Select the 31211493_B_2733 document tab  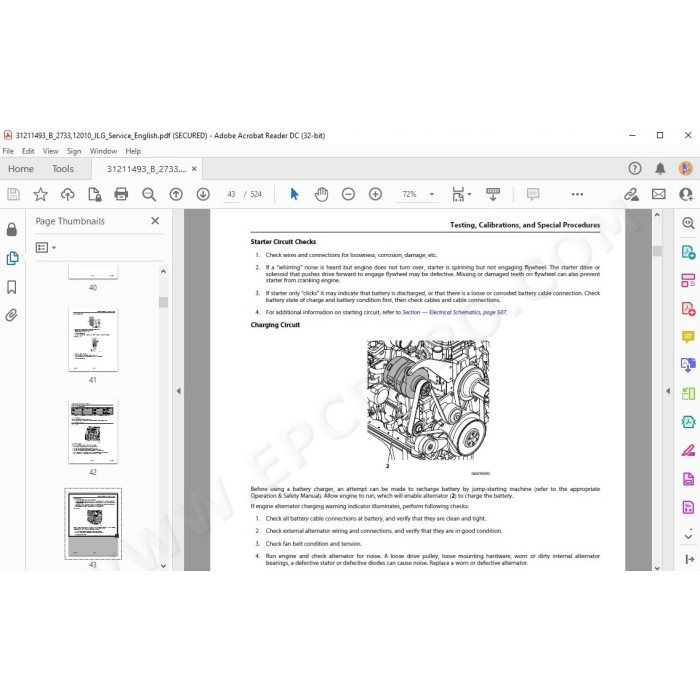pyautogui.click(x=146, y=169)
